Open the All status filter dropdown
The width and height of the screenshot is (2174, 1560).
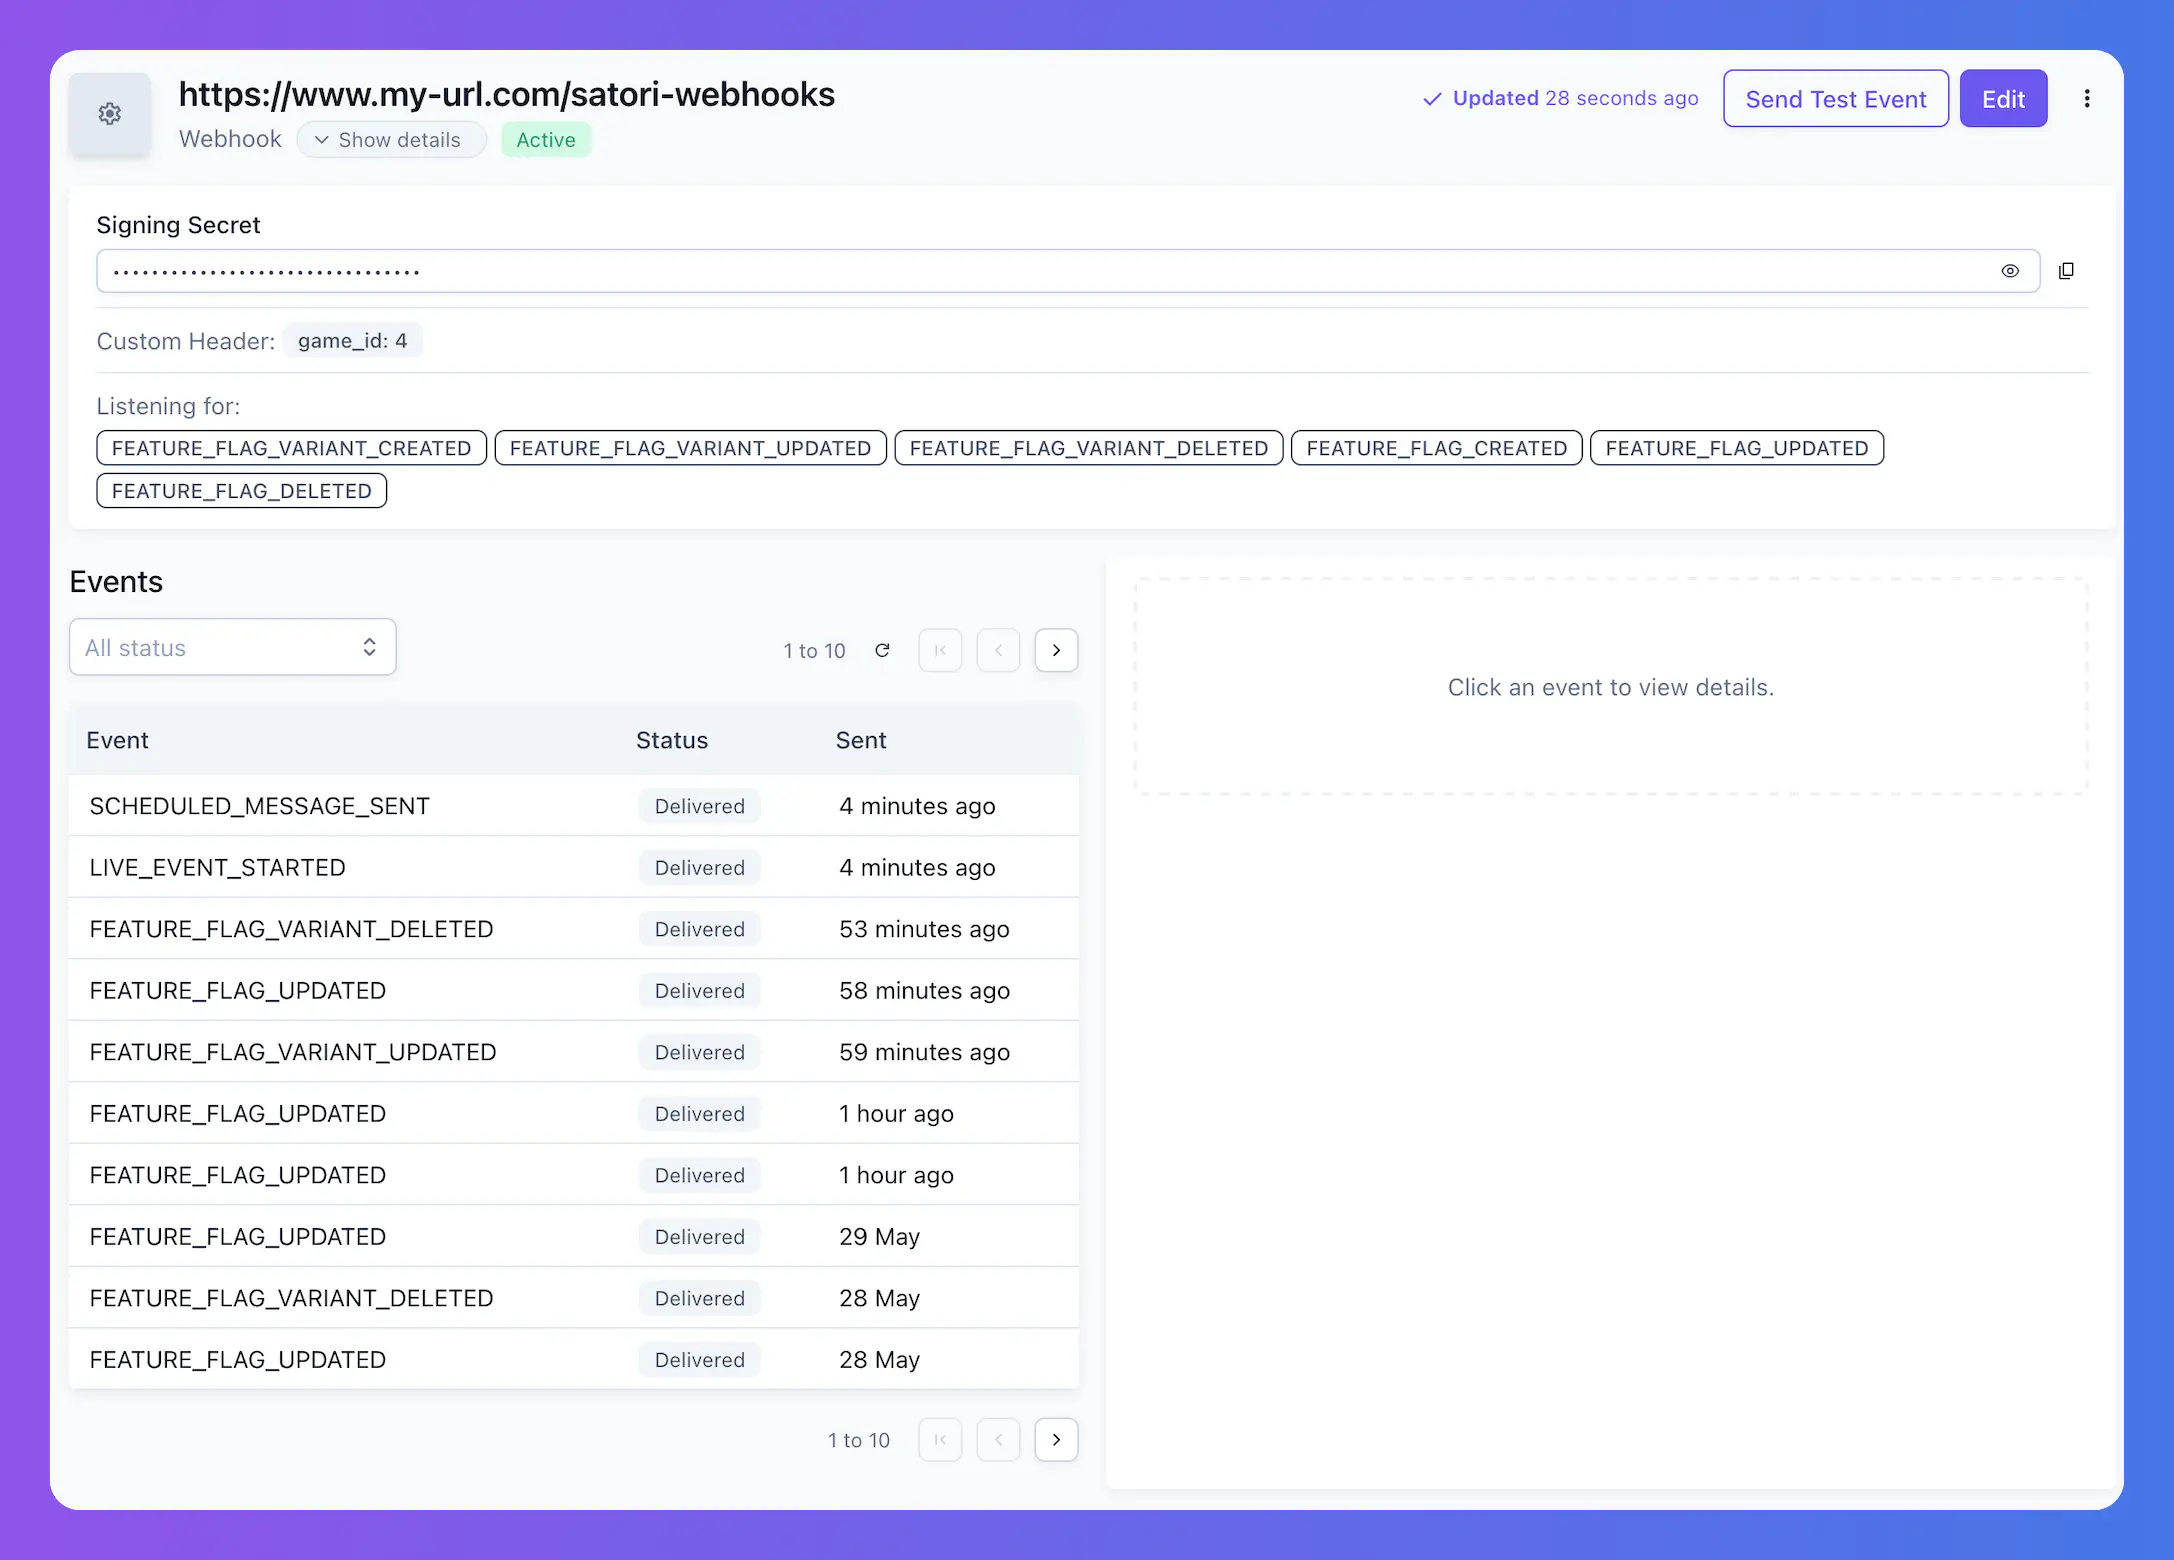click(232, 647)
